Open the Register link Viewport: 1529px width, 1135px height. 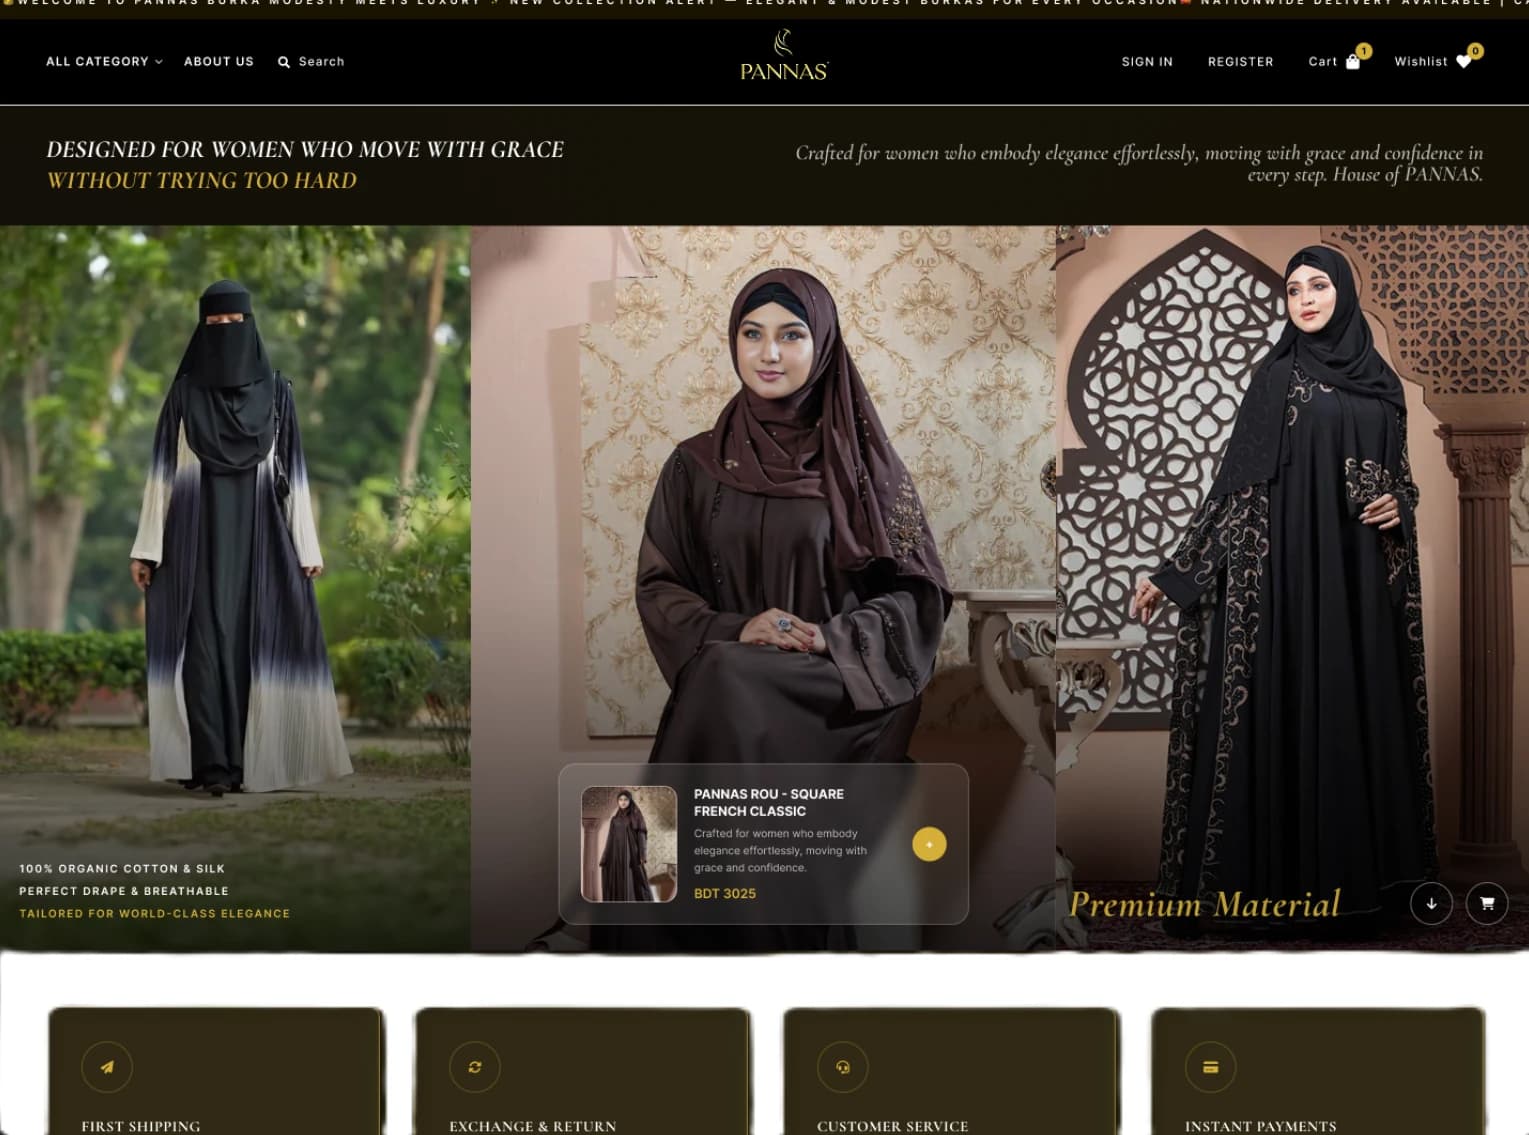coord(1240,62)
